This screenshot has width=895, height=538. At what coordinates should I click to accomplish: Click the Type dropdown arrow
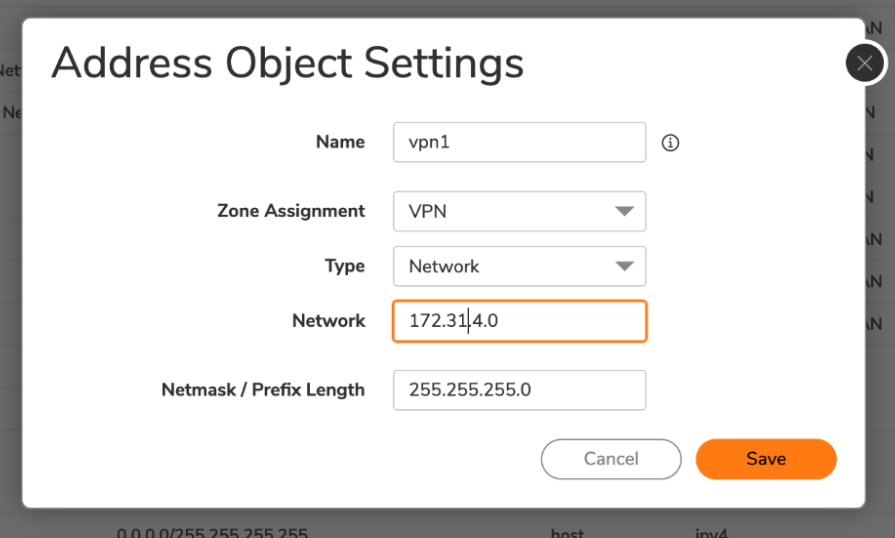[x=625, y=266]
